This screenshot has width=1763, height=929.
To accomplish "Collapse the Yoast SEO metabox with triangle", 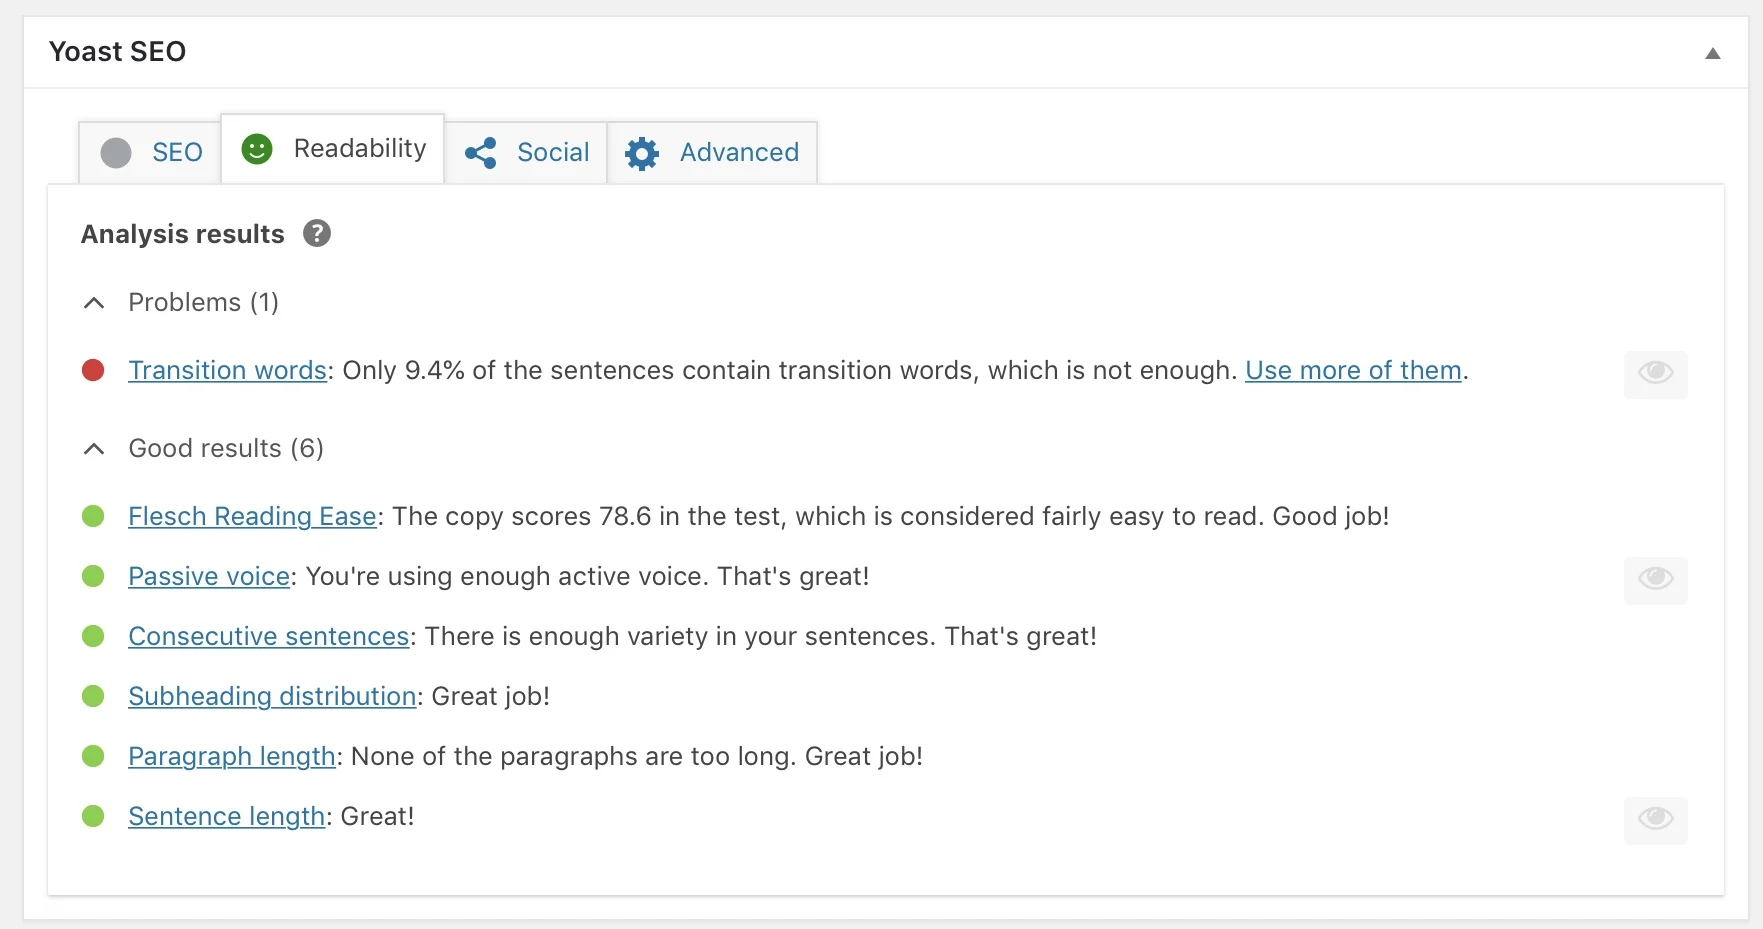I will pos(1712,53).
